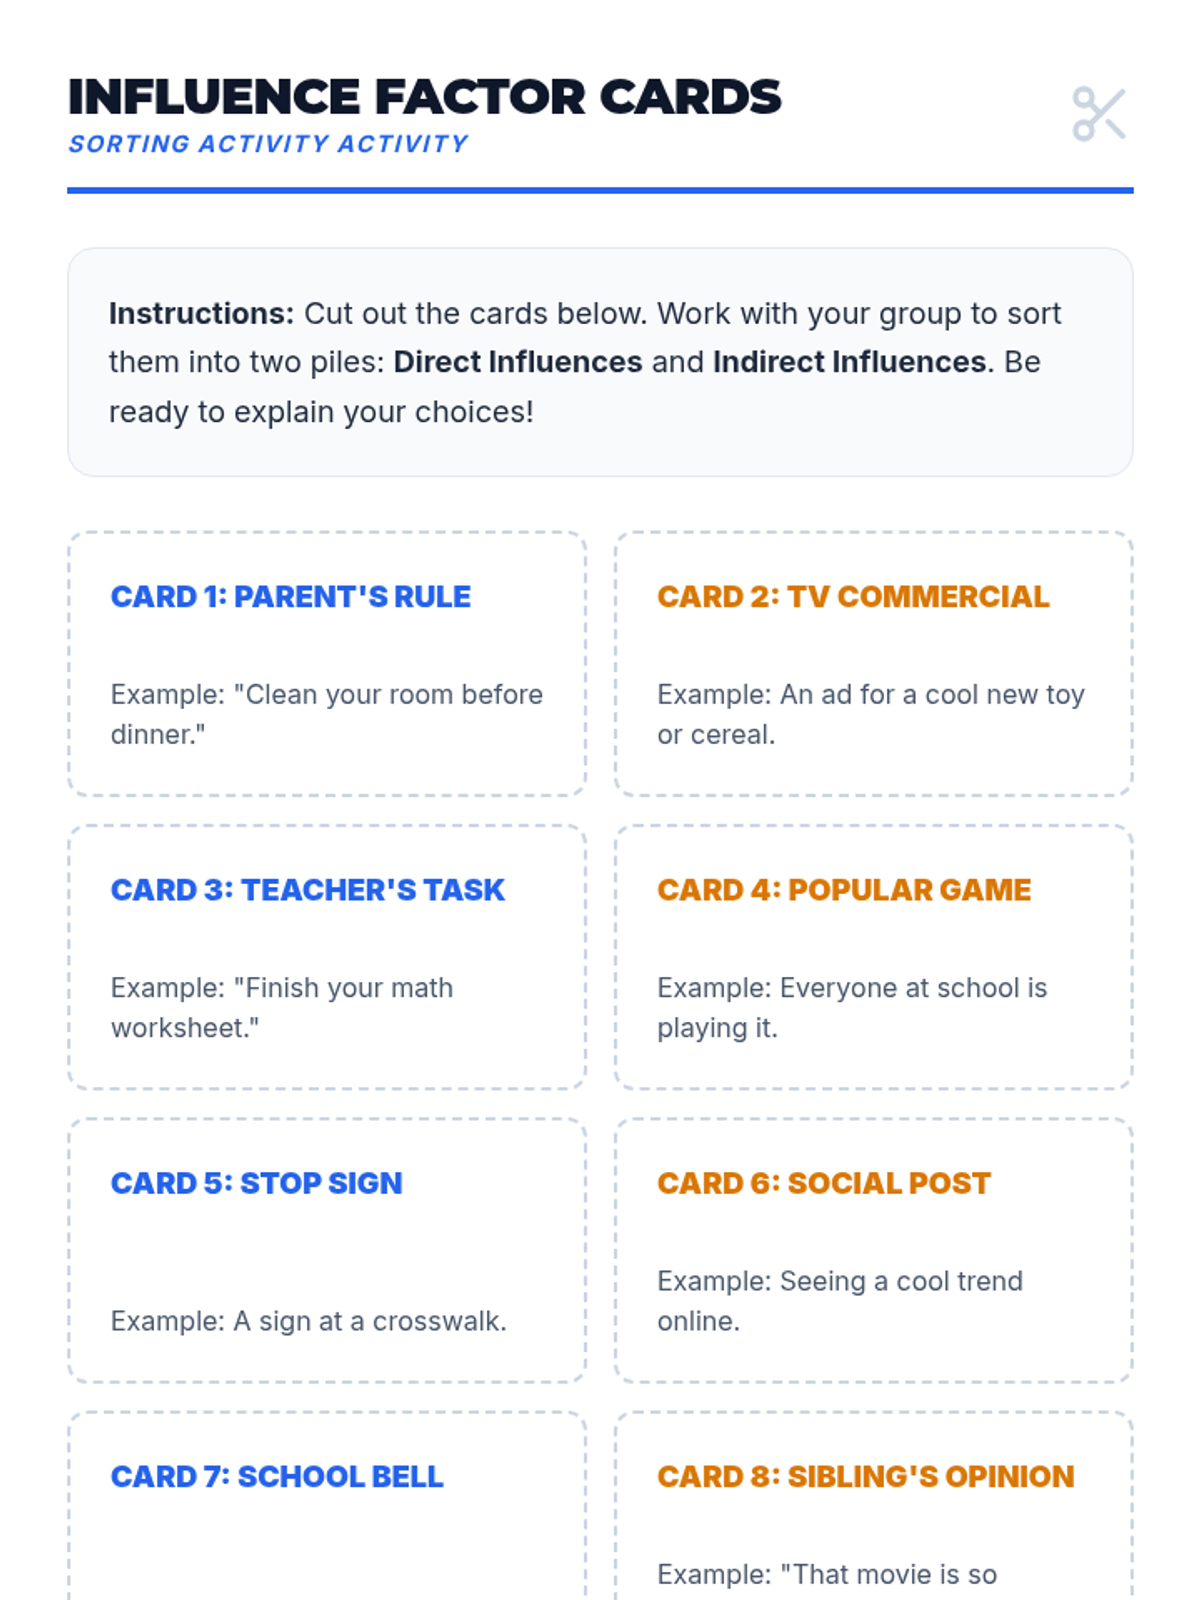Click the "Everyone at school" example text

851,1008
